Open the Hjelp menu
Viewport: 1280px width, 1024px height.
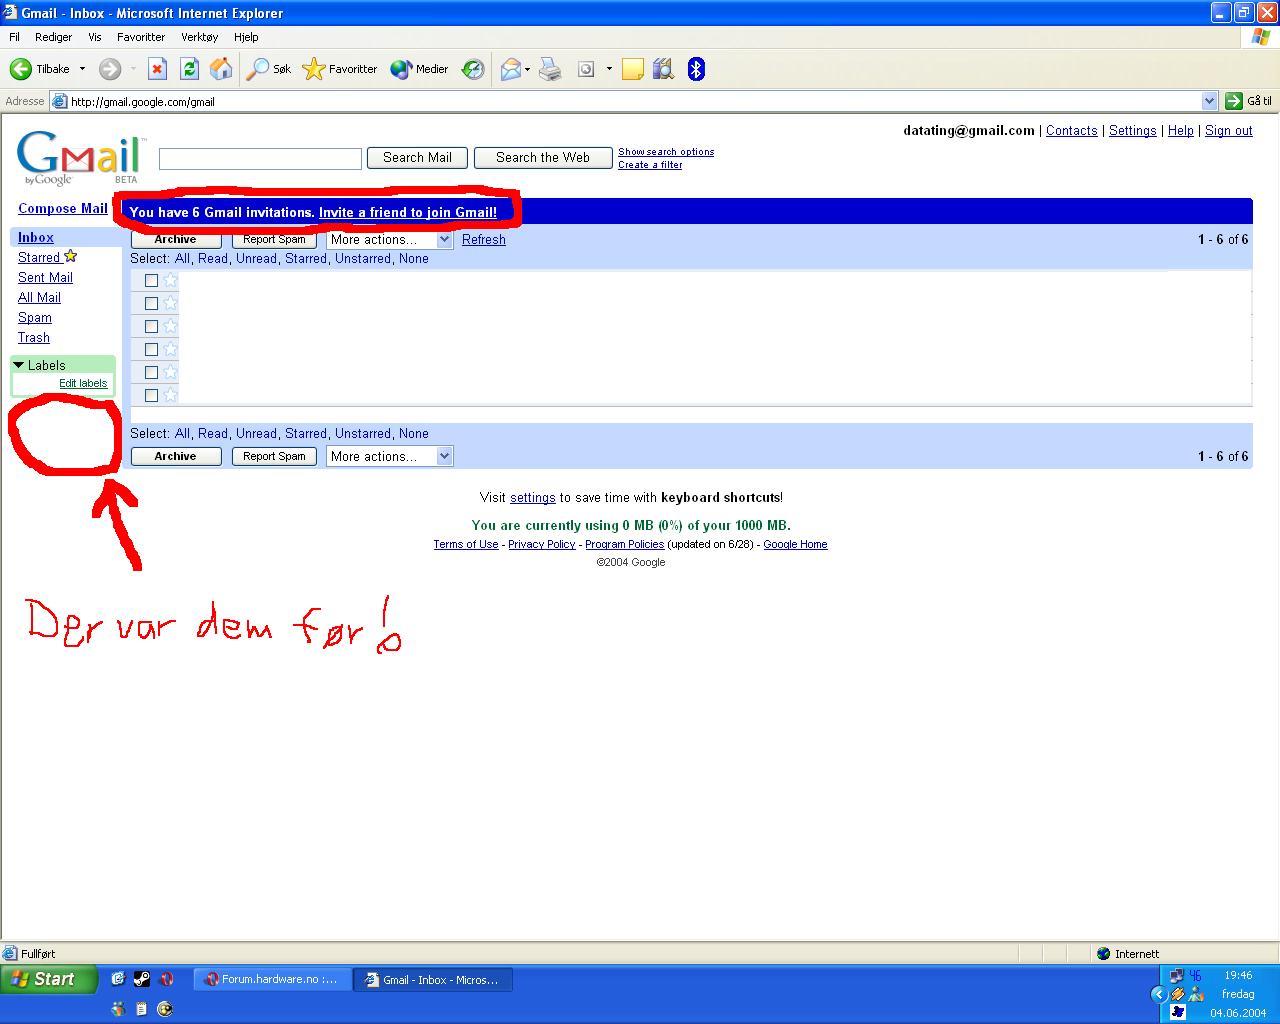pyautogui.click(x=246, y=37)
